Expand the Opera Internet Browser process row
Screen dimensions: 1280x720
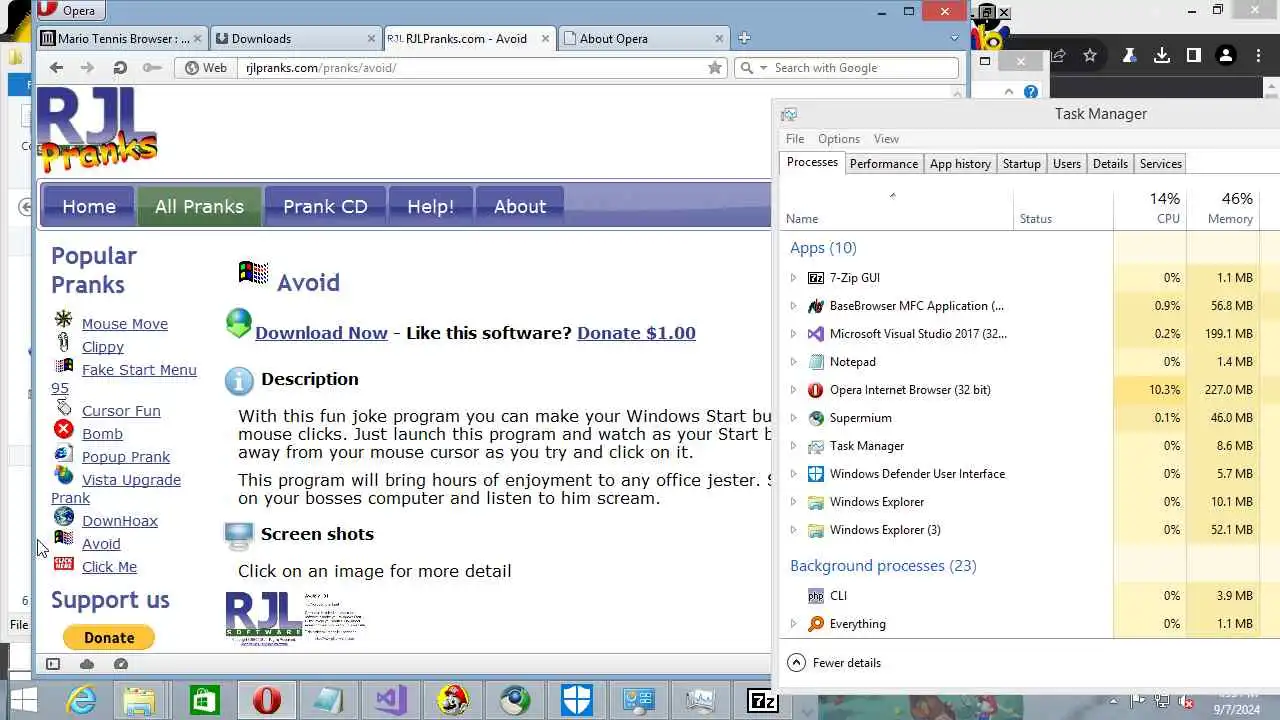(x=794, y=390)
